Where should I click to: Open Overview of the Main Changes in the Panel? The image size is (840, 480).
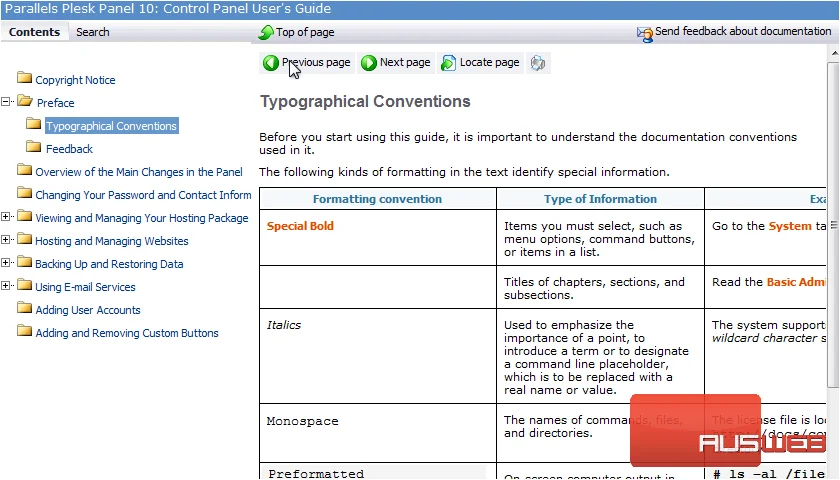pos(139,172)
